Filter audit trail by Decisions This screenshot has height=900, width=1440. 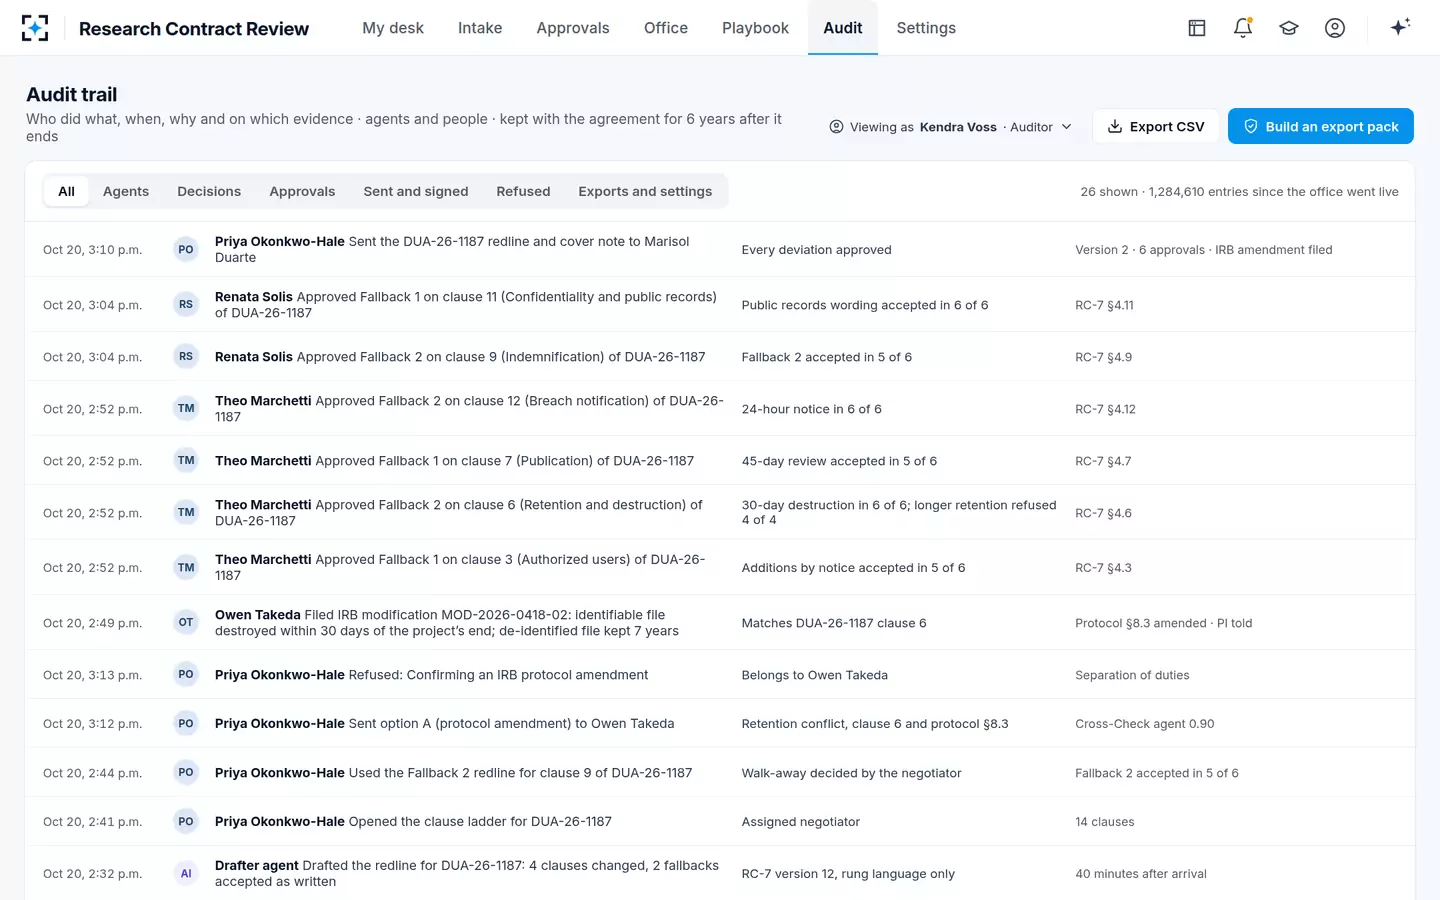(209, 191)
